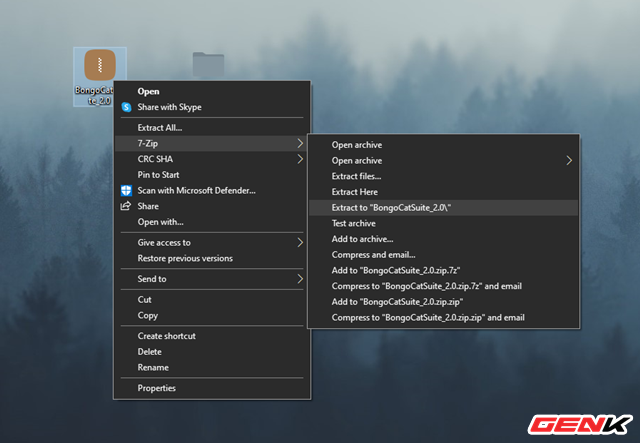Choose Compress to "BongoCatSuite_2.0.zip.7z" and email
This screenshot has width=640, height=443.
click(x=444, y=286)
